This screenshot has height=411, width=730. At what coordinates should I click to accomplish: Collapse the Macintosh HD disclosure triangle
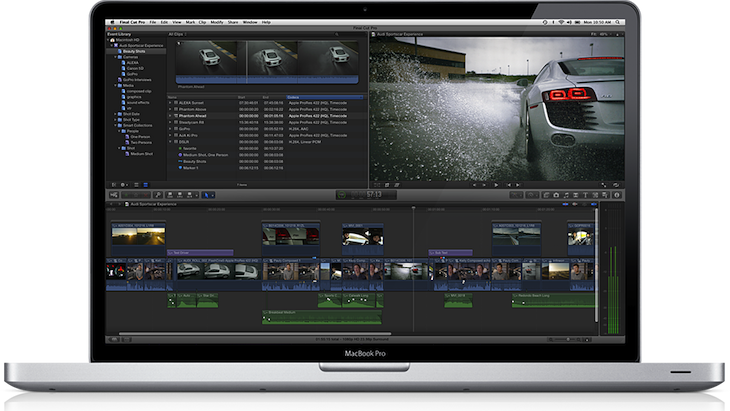point(108,40)
